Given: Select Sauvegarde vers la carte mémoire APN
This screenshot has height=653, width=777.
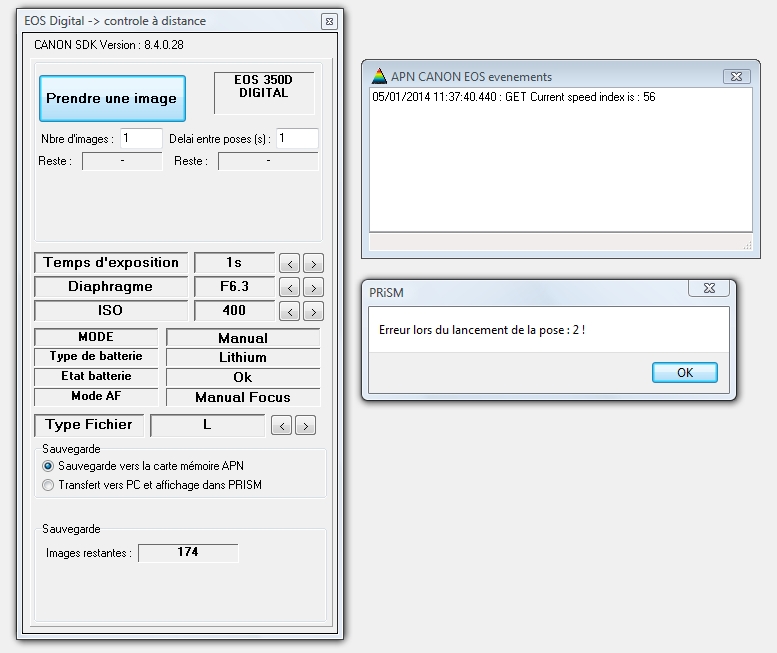Looking at the screenshot, I should (48, 466).
